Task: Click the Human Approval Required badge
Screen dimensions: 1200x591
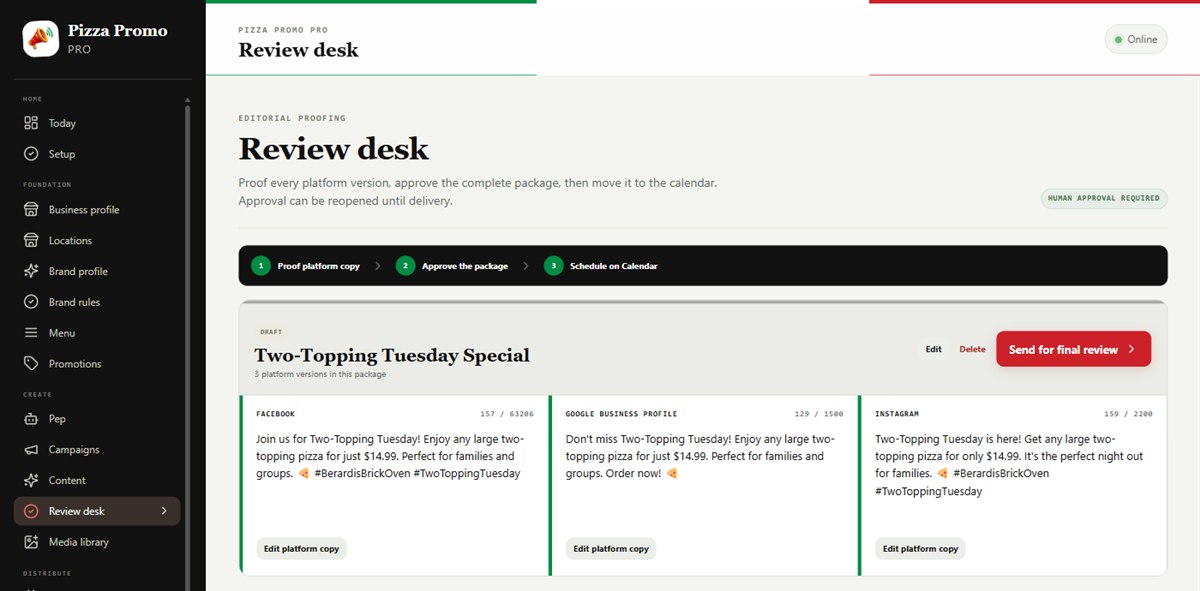Action: coord(1103,198)
